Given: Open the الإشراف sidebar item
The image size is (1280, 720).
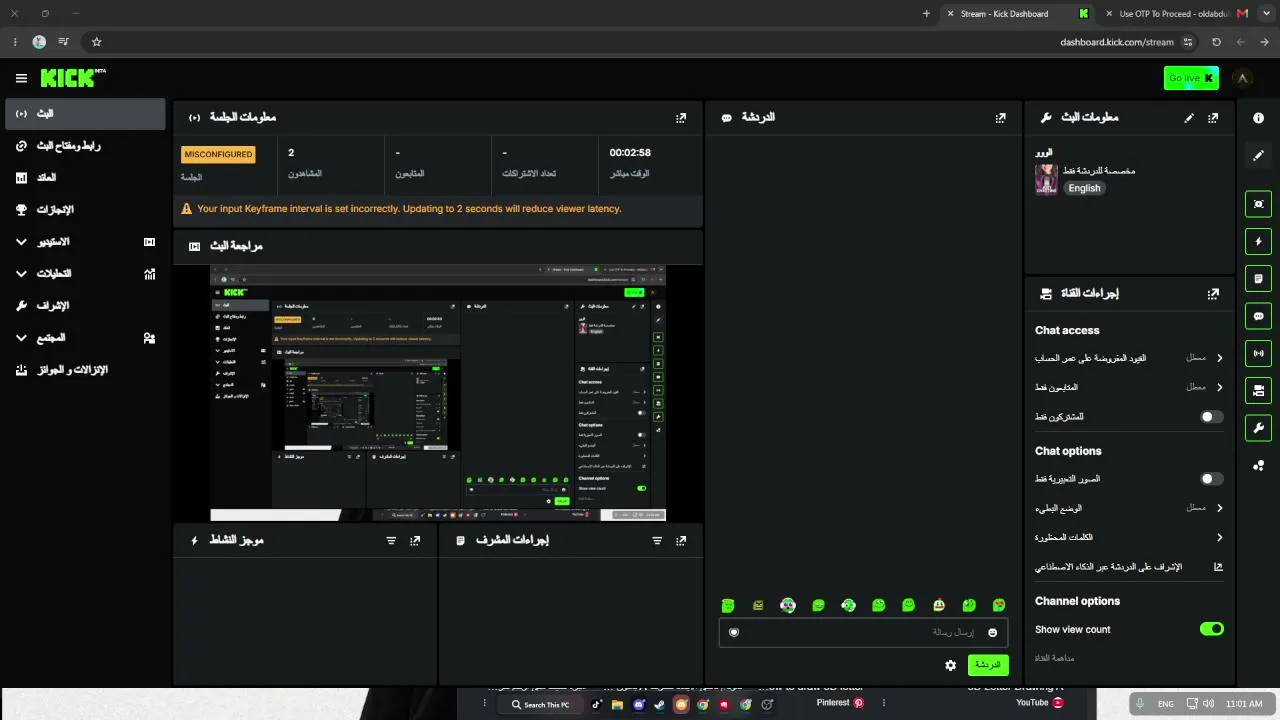Looking at the screenshot, I should 84,306.
